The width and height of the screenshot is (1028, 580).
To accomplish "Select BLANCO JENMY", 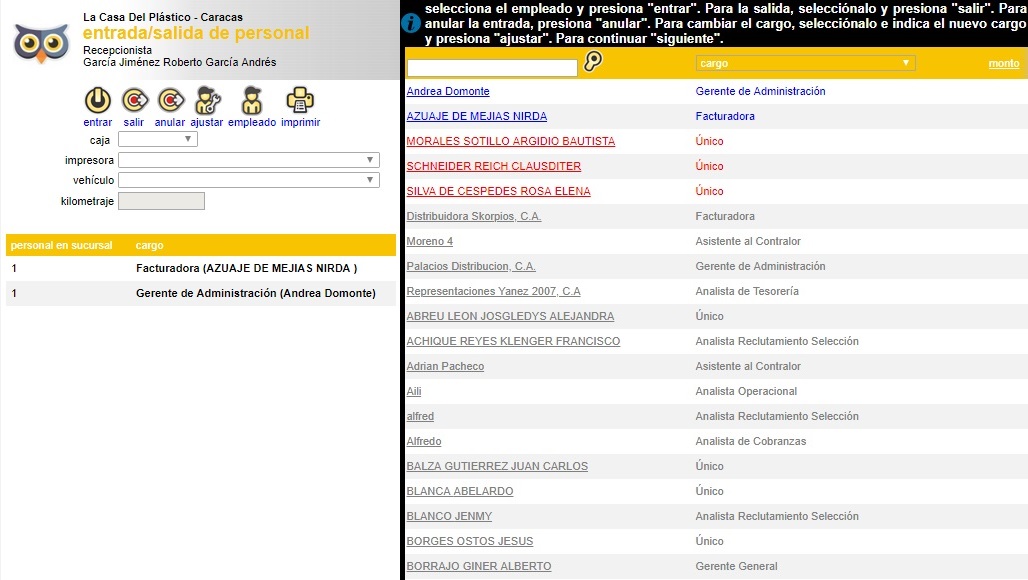I will [449, 516].
